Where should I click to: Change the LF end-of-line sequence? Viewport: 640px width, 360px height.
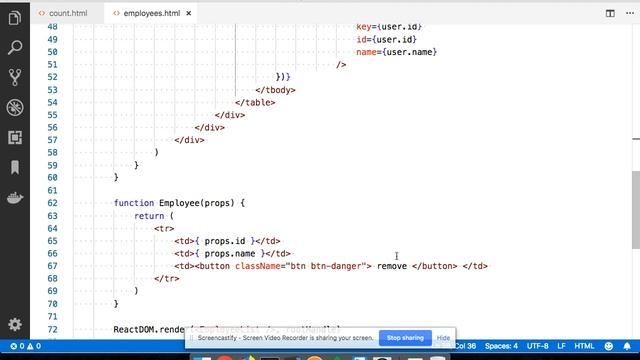point(561,346)
